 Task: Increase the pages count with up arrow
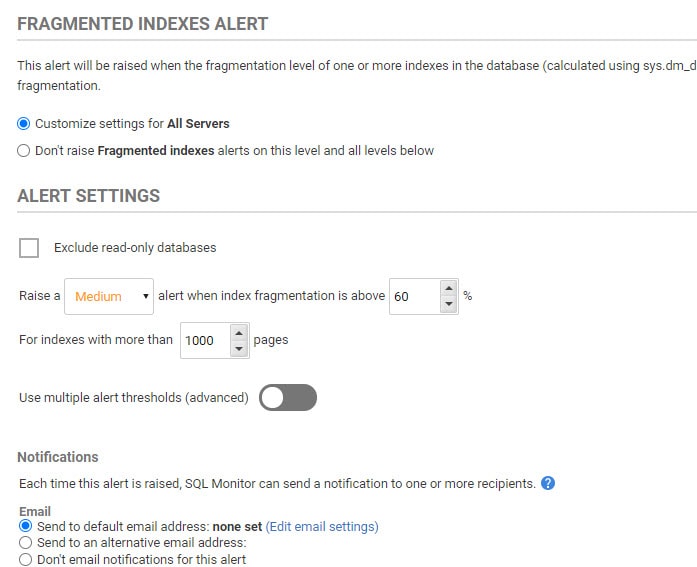(239, 333)
